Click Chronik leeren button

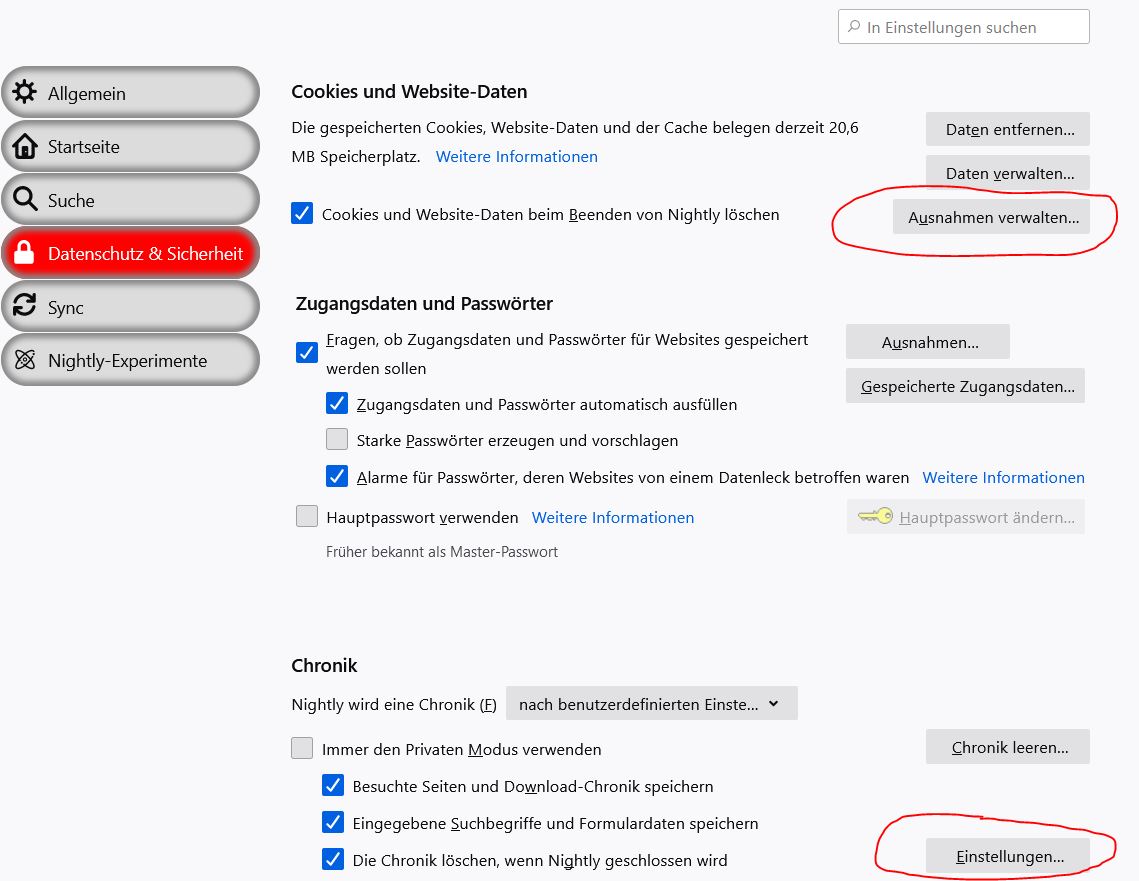(x=1008, y=747)
